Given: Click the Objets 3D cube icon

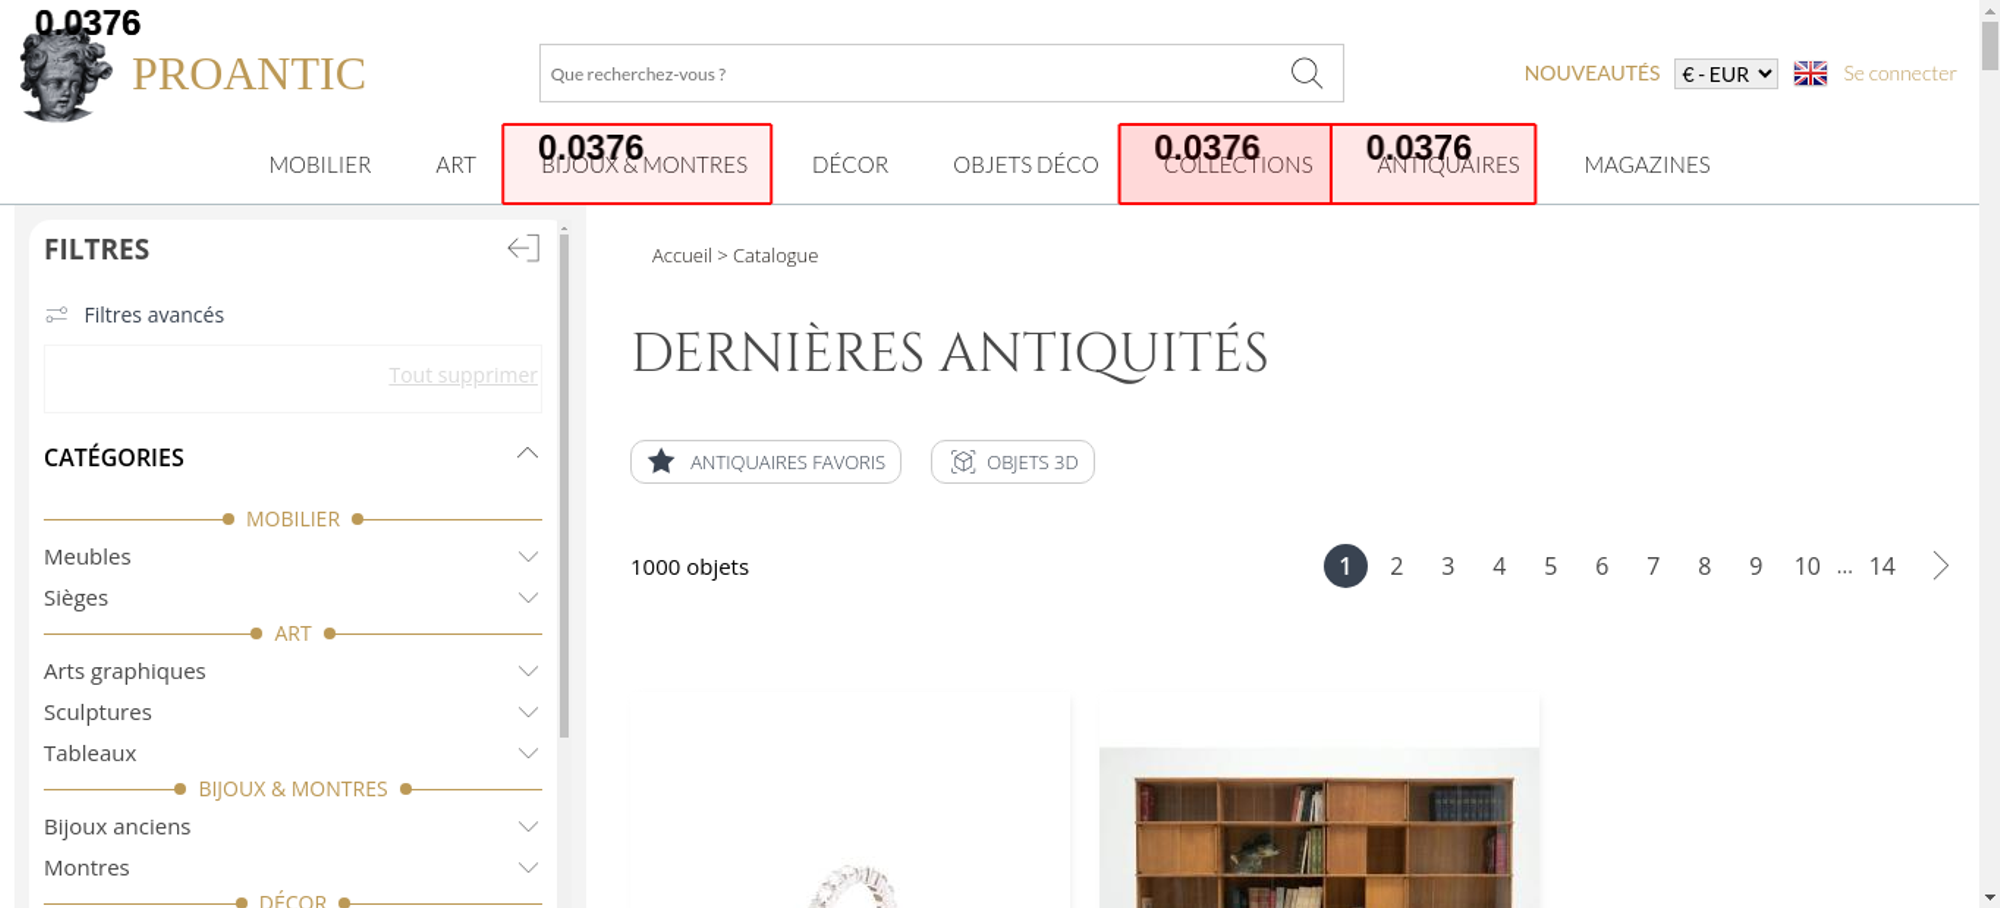Looking at the screenshot, I should coord(962,462).
